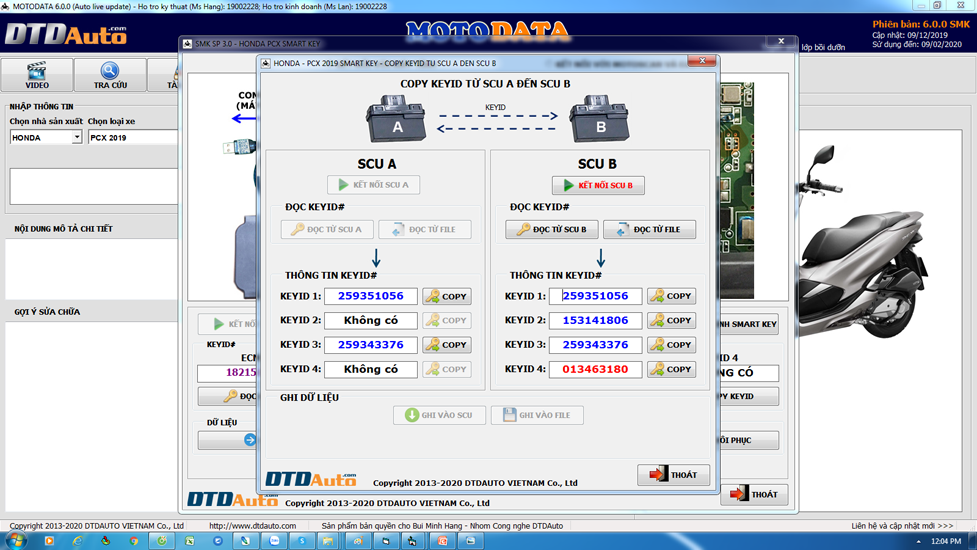Click ÌNH SMART KEY button behind dialog
Image resolution: width=977 pixels, height=550 pixels.
(747, 324)
